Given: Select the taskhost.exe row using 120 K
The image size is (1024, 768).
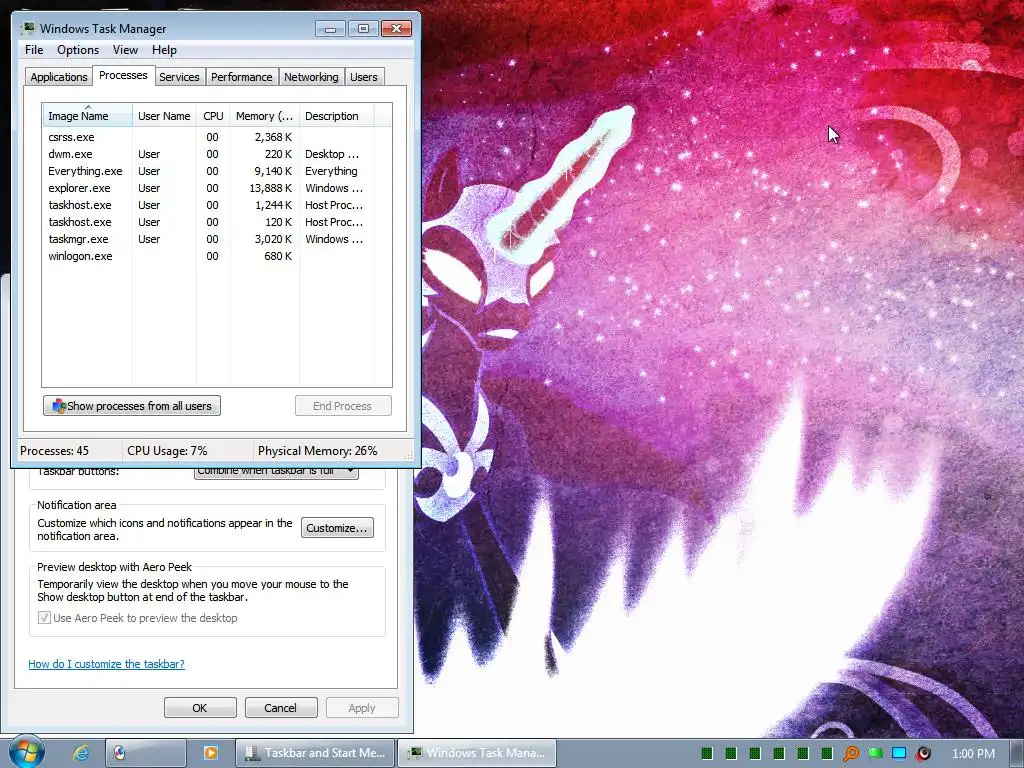Looking at the screenshot, I should click(217, 222).
